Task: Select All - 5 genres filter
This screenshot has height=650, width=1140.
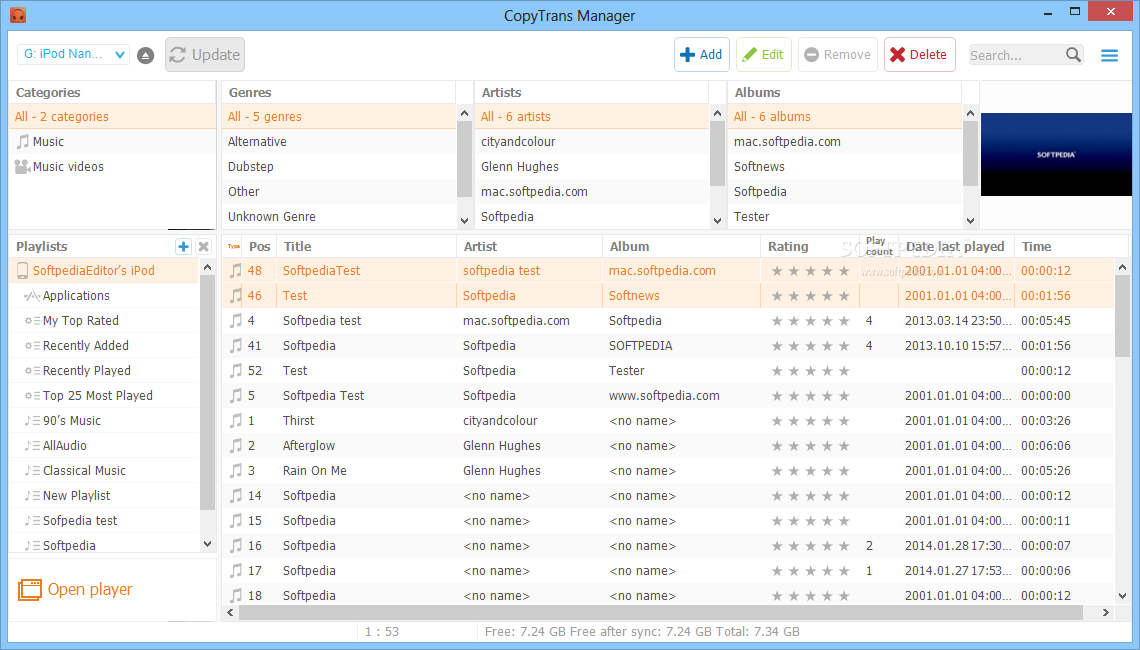Action: pos(339,116)
